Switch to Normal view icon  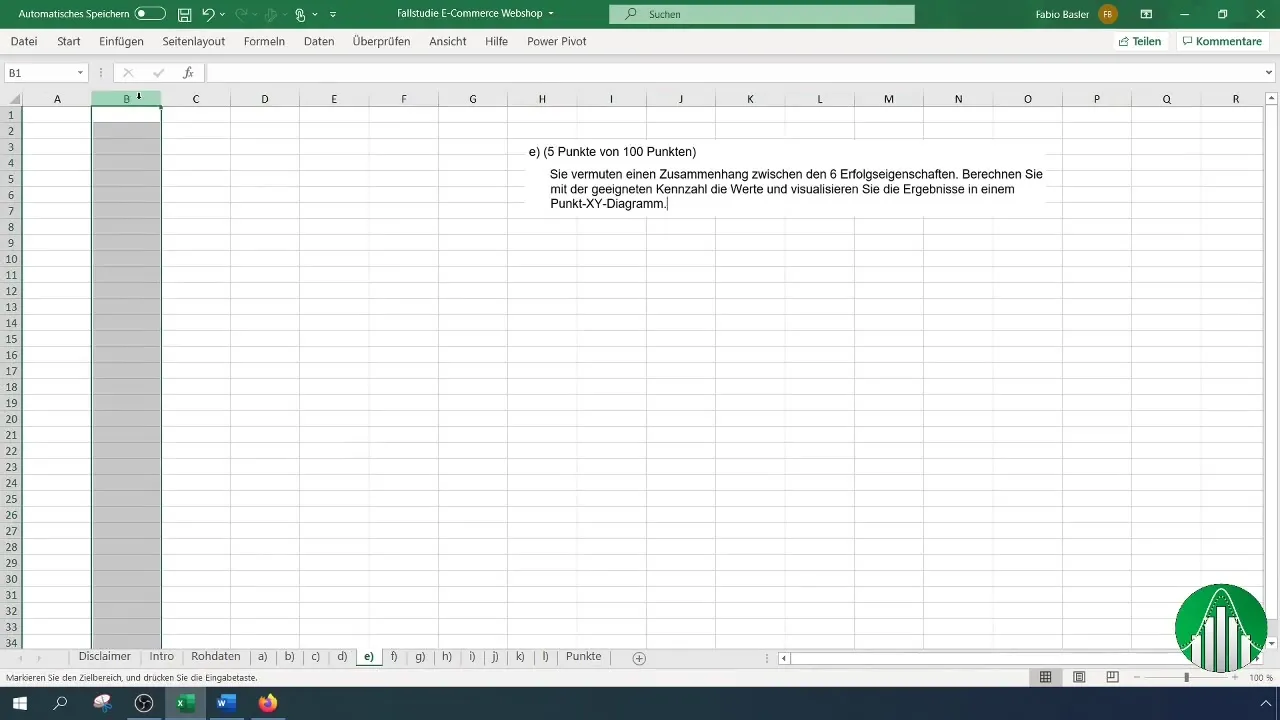[x=1045, y=677]
